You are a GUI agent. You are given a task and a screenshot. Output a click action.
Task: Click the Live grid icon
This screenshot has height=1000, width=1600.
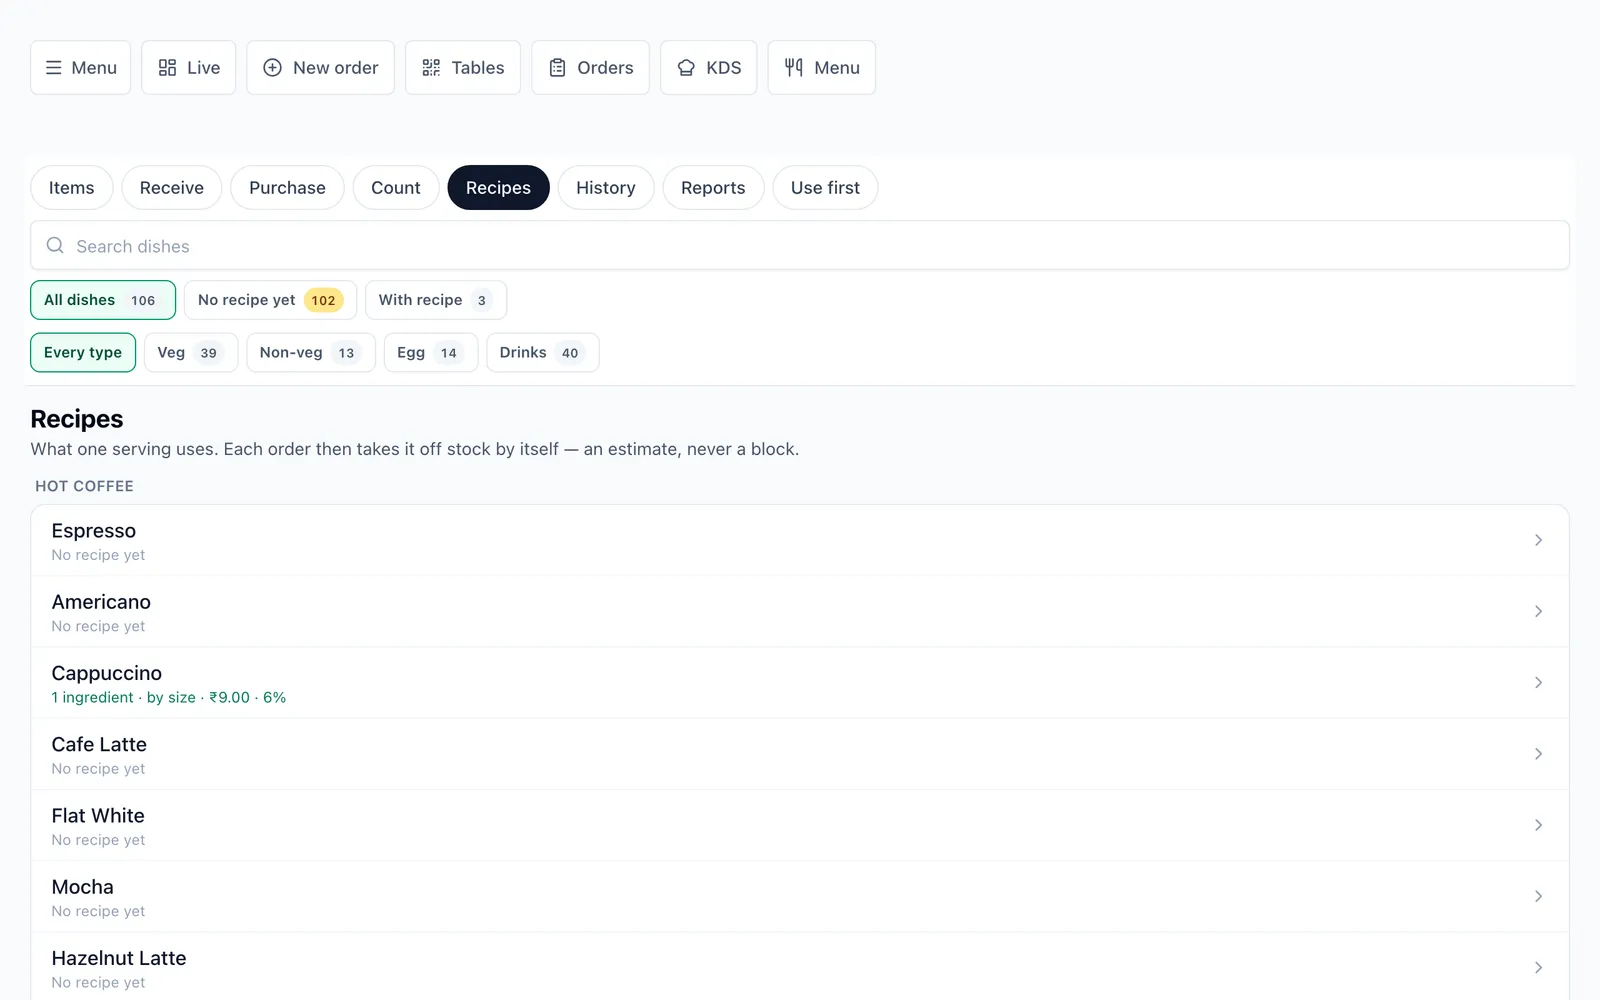(x=167, y=68)
